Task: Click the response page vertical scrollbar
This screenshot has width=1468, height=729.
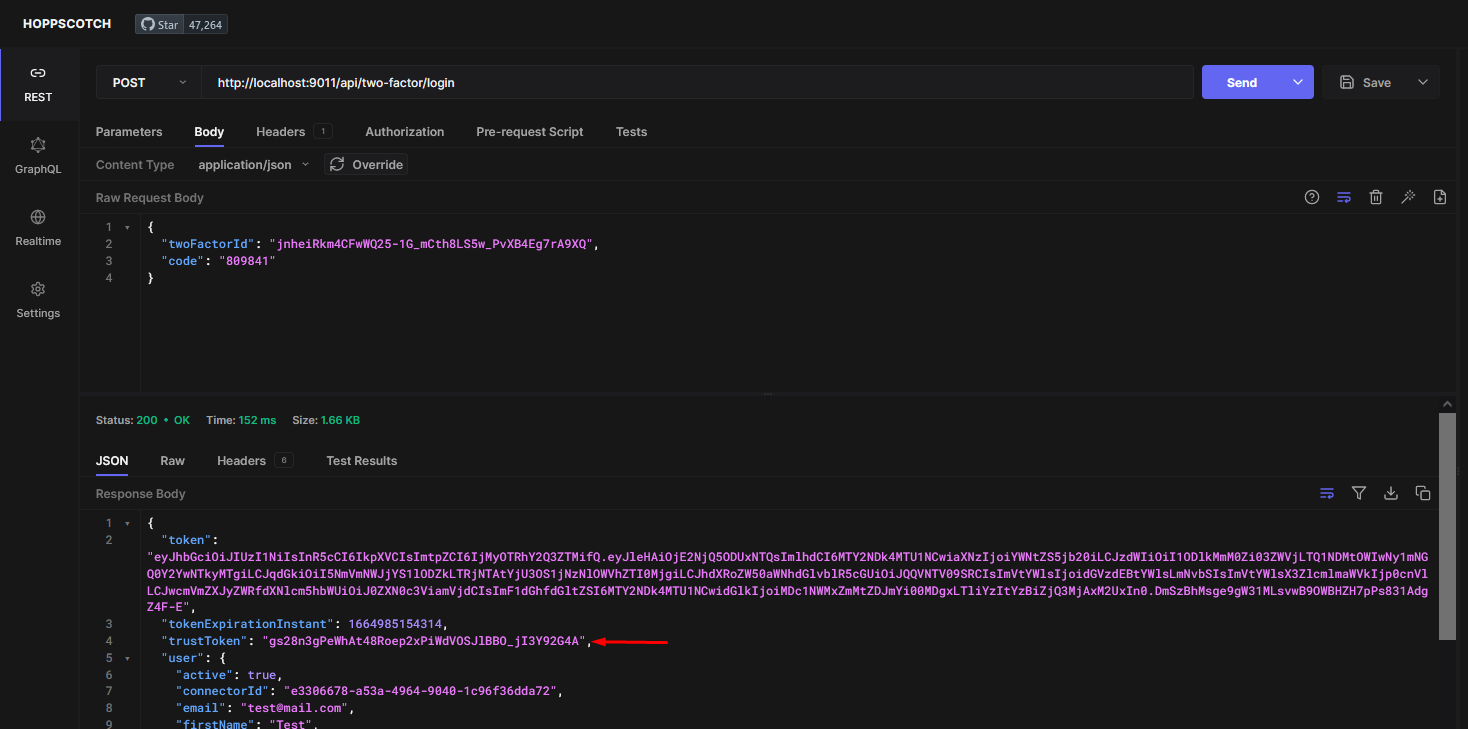Action: point(1447,525)
